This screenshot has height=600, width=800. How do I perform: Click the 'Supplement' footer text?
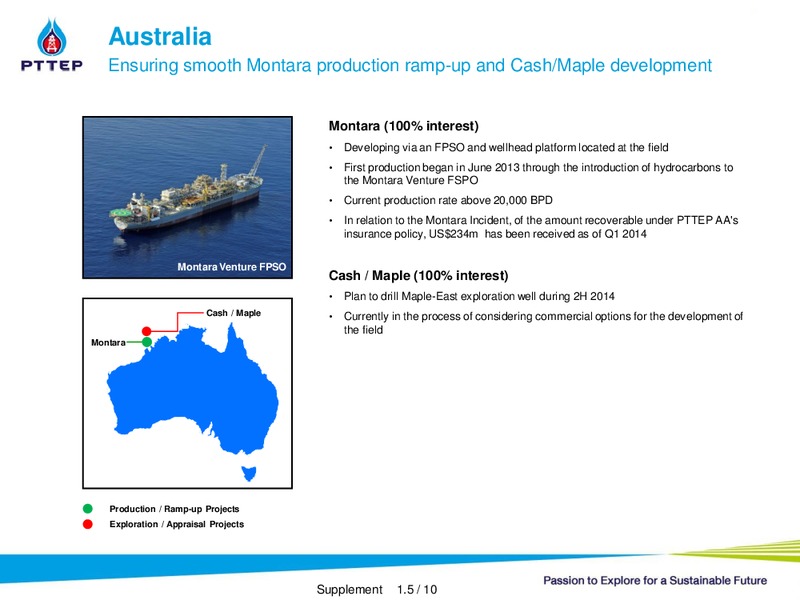click(349, 589)
